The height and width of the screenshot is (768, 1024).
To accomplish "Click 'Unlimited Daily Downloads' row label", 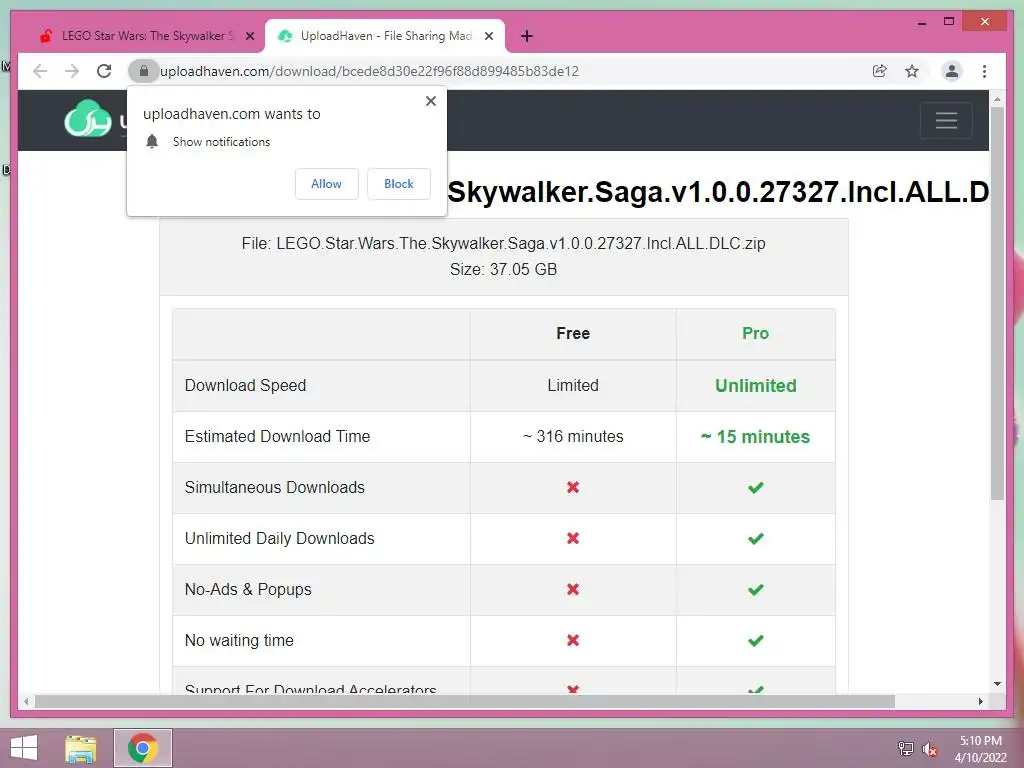I will (280, 538).
